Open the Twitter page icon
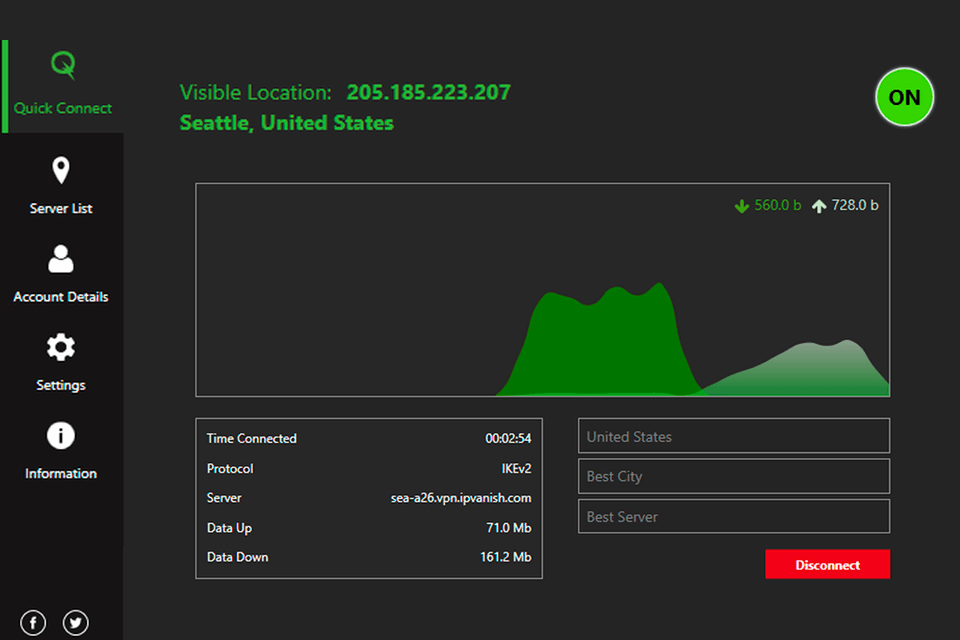This screenshot has height=640, width=960. (76, 623)
